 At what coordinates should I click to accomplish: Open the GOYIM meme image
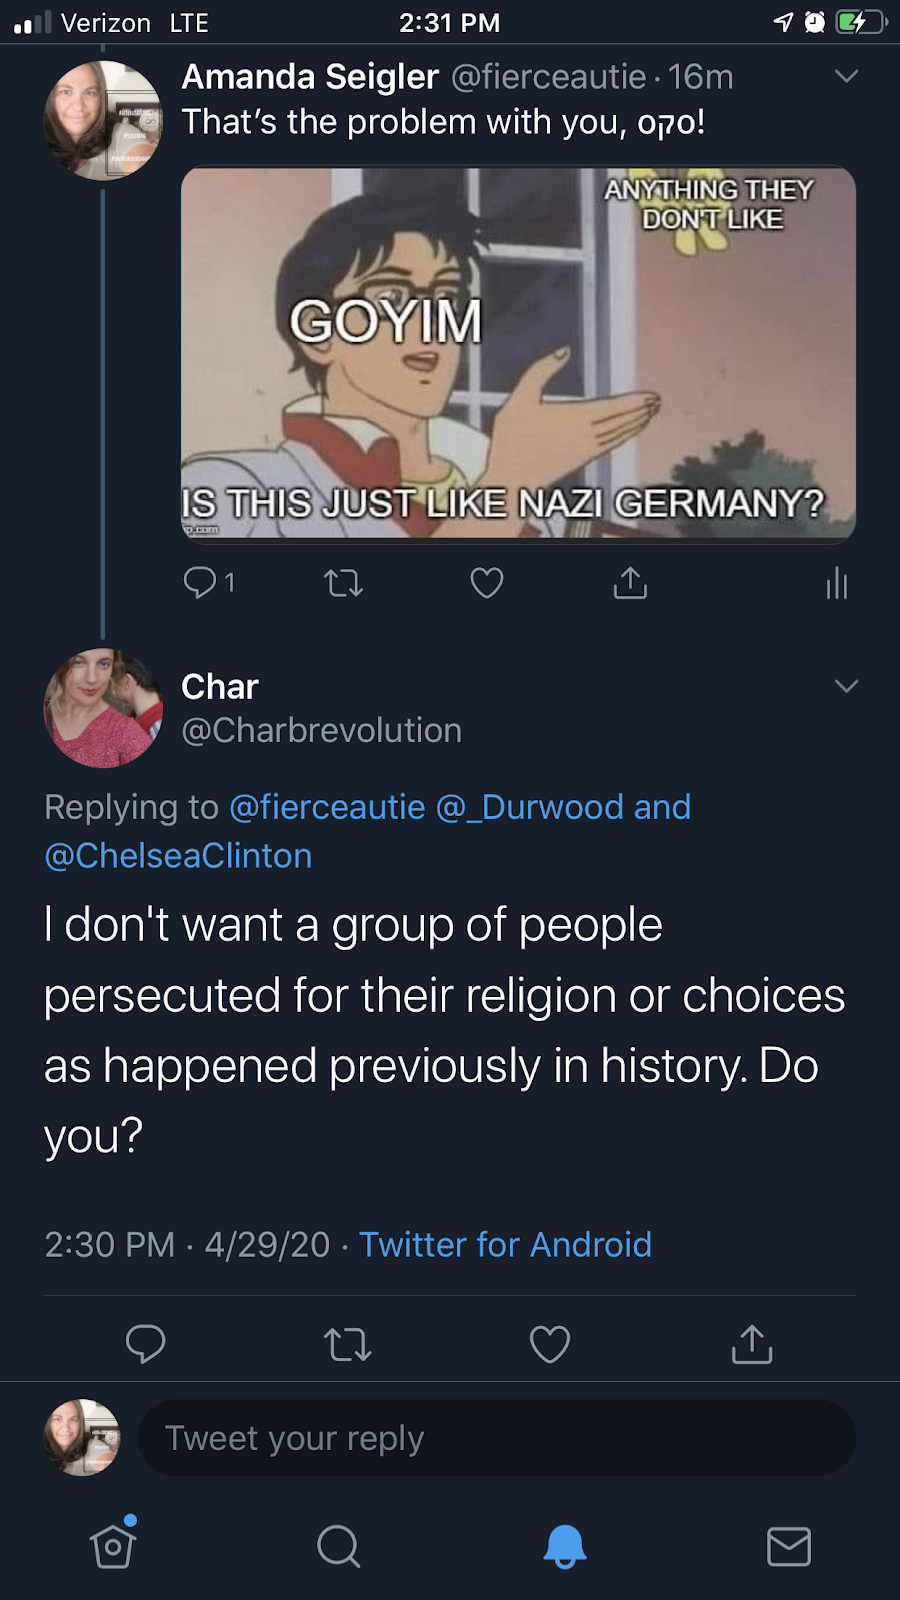(x=518, y=353)
